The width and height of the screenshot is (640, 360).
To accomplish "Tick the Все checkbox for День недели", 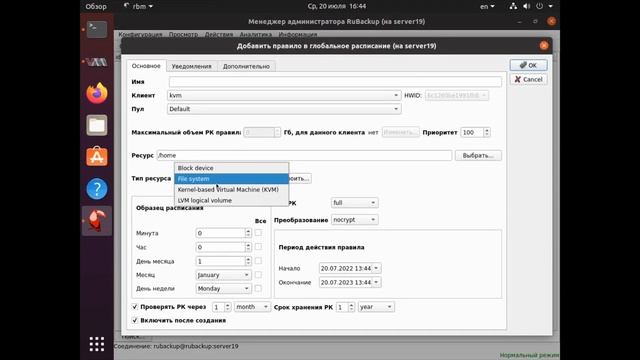I will point(258,289).
